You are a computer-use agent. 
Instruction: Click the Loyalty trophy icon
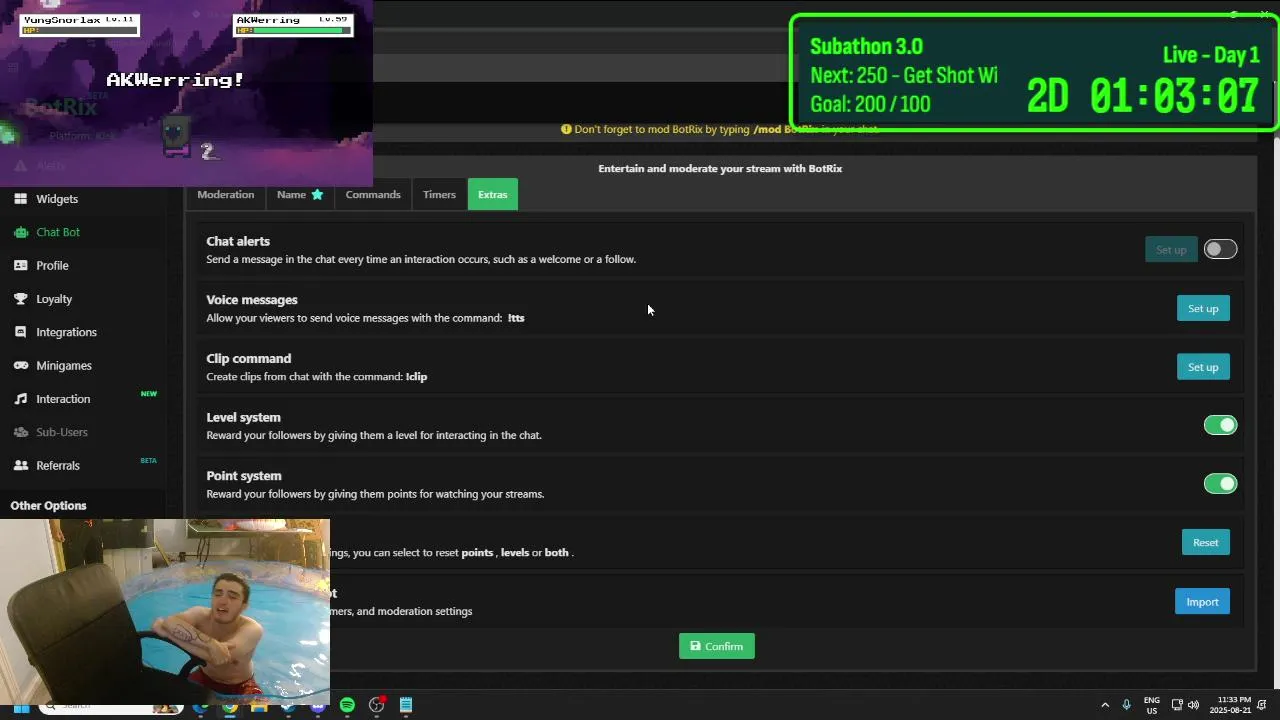point(20,299)
